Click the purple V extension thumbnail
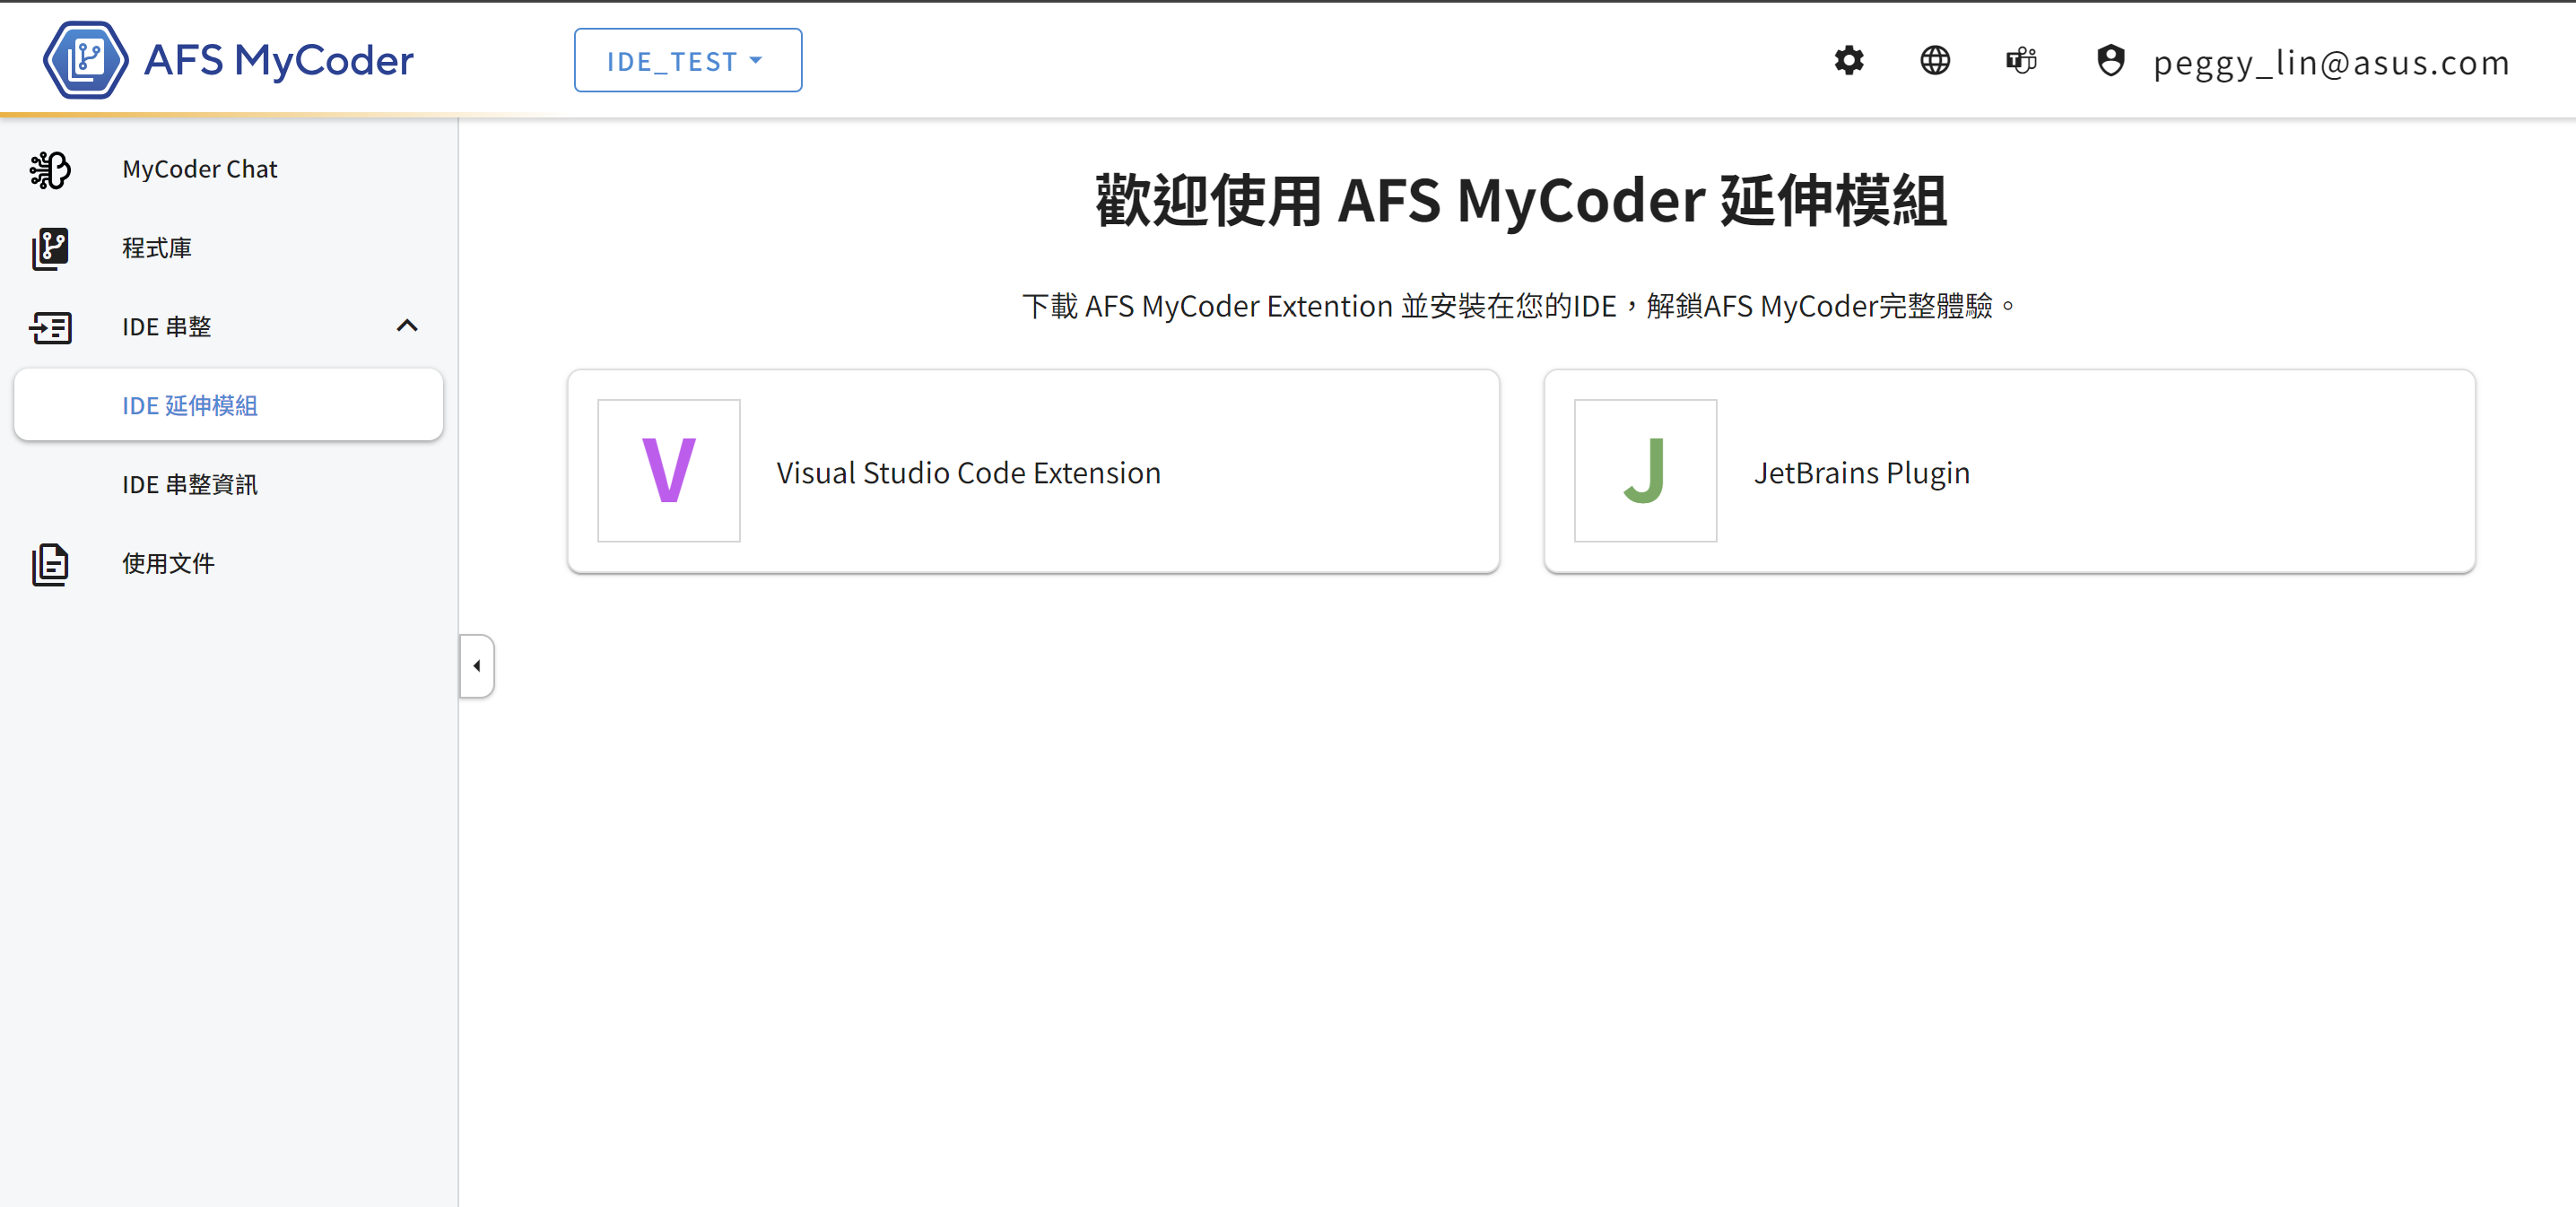Screen dimensions: 2576x1207 669,471
